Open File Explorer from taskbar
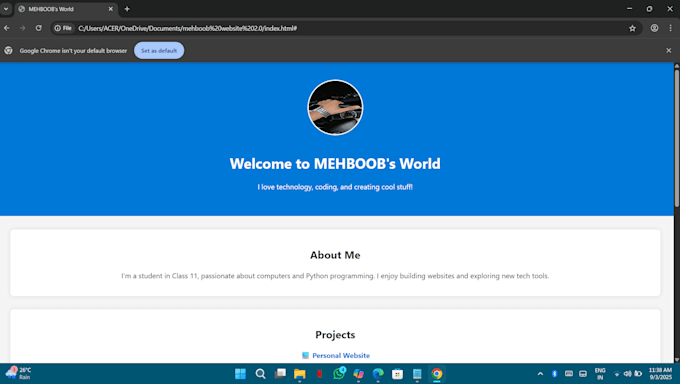680x384 pixels. click(x=300, y=374)
